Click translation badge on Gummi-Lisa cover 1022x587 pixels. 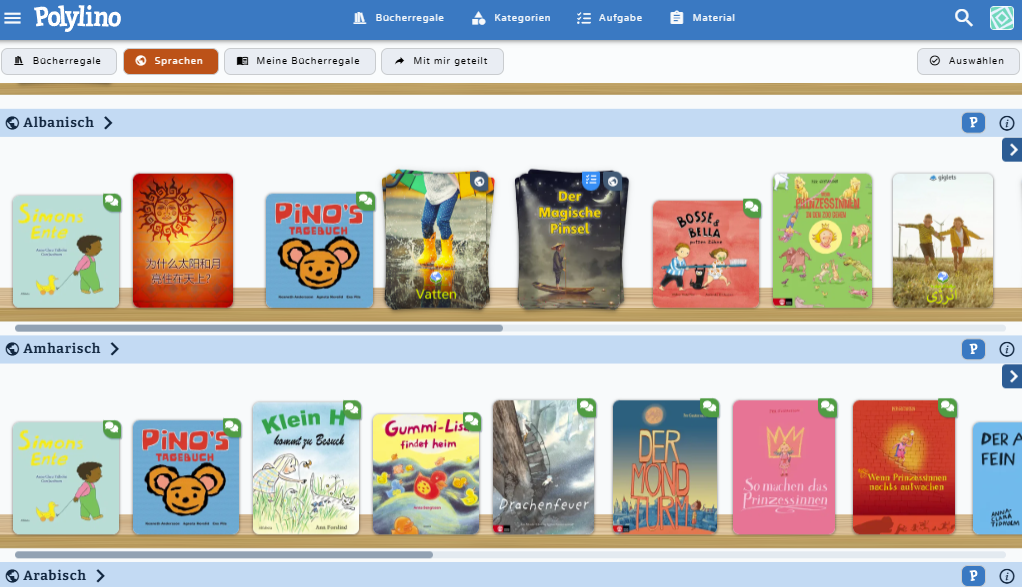tap(471, 422)
